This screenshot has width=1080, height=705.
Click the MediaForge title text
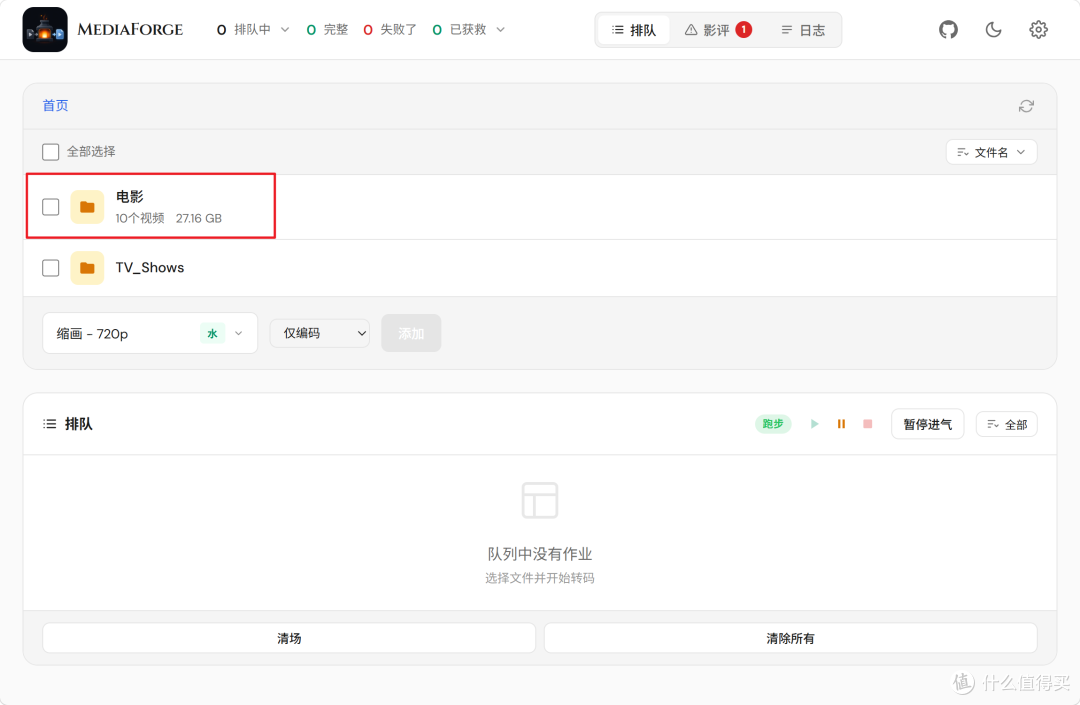coord(130,30)
